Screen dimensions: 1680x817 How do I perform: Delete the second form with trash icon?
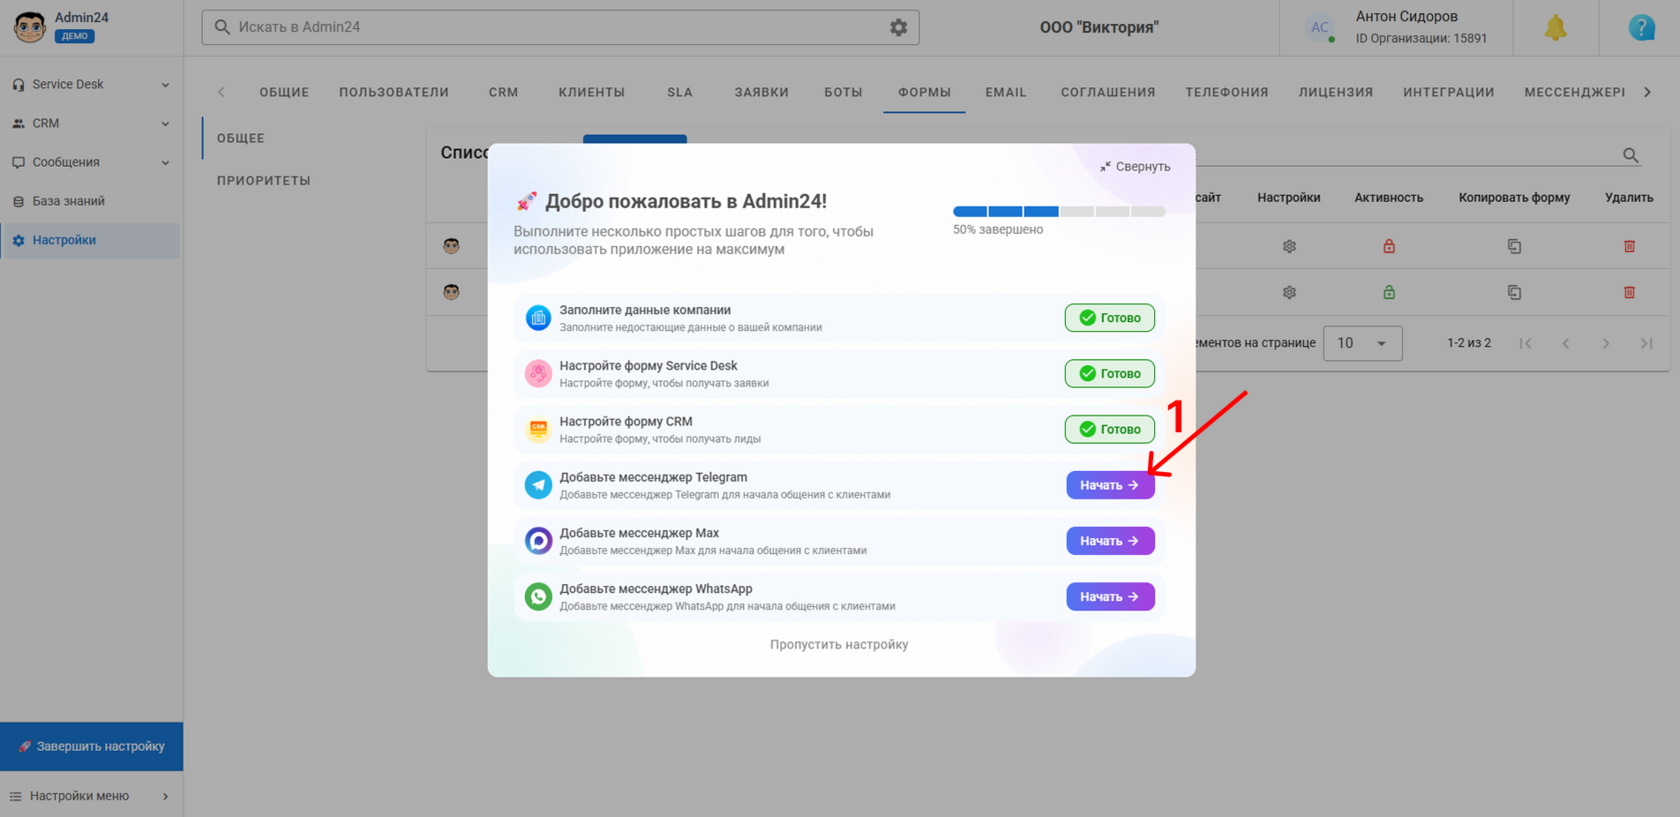pos(1629,293)
